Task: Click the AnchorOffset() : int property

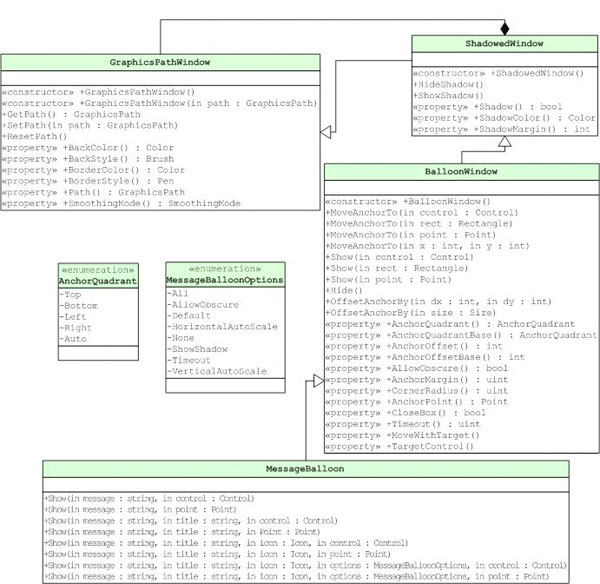Action: coord(414,346)
